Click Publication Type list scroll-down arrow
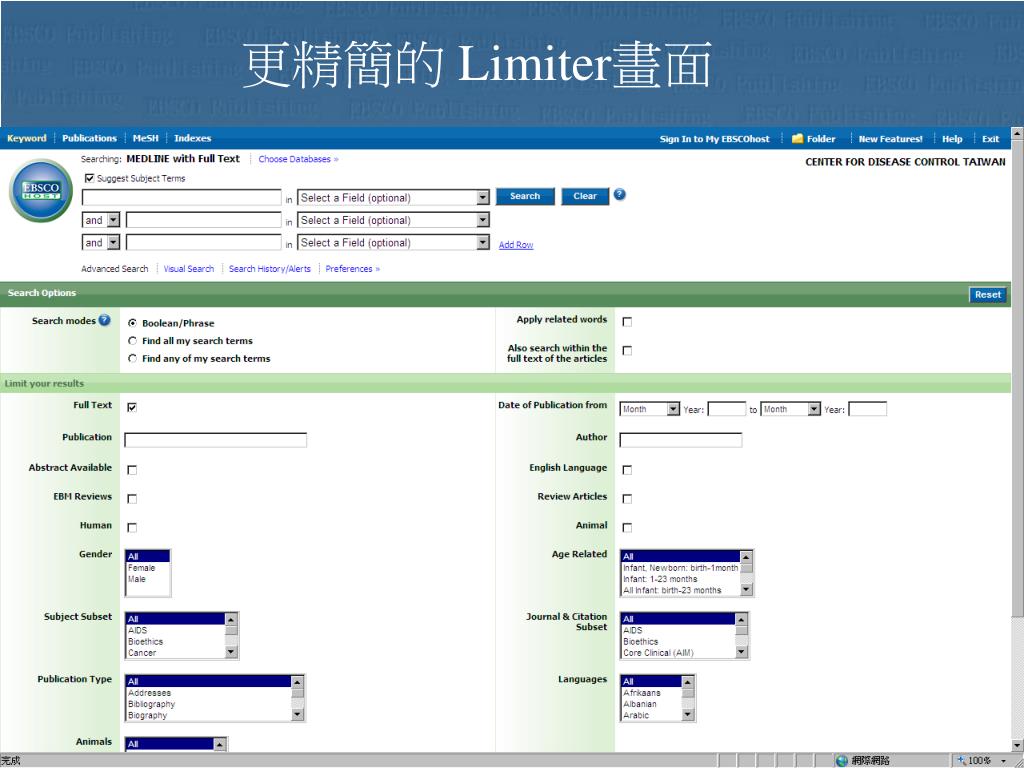This screenshot has width=1024, height=768. tap(297, 714)
